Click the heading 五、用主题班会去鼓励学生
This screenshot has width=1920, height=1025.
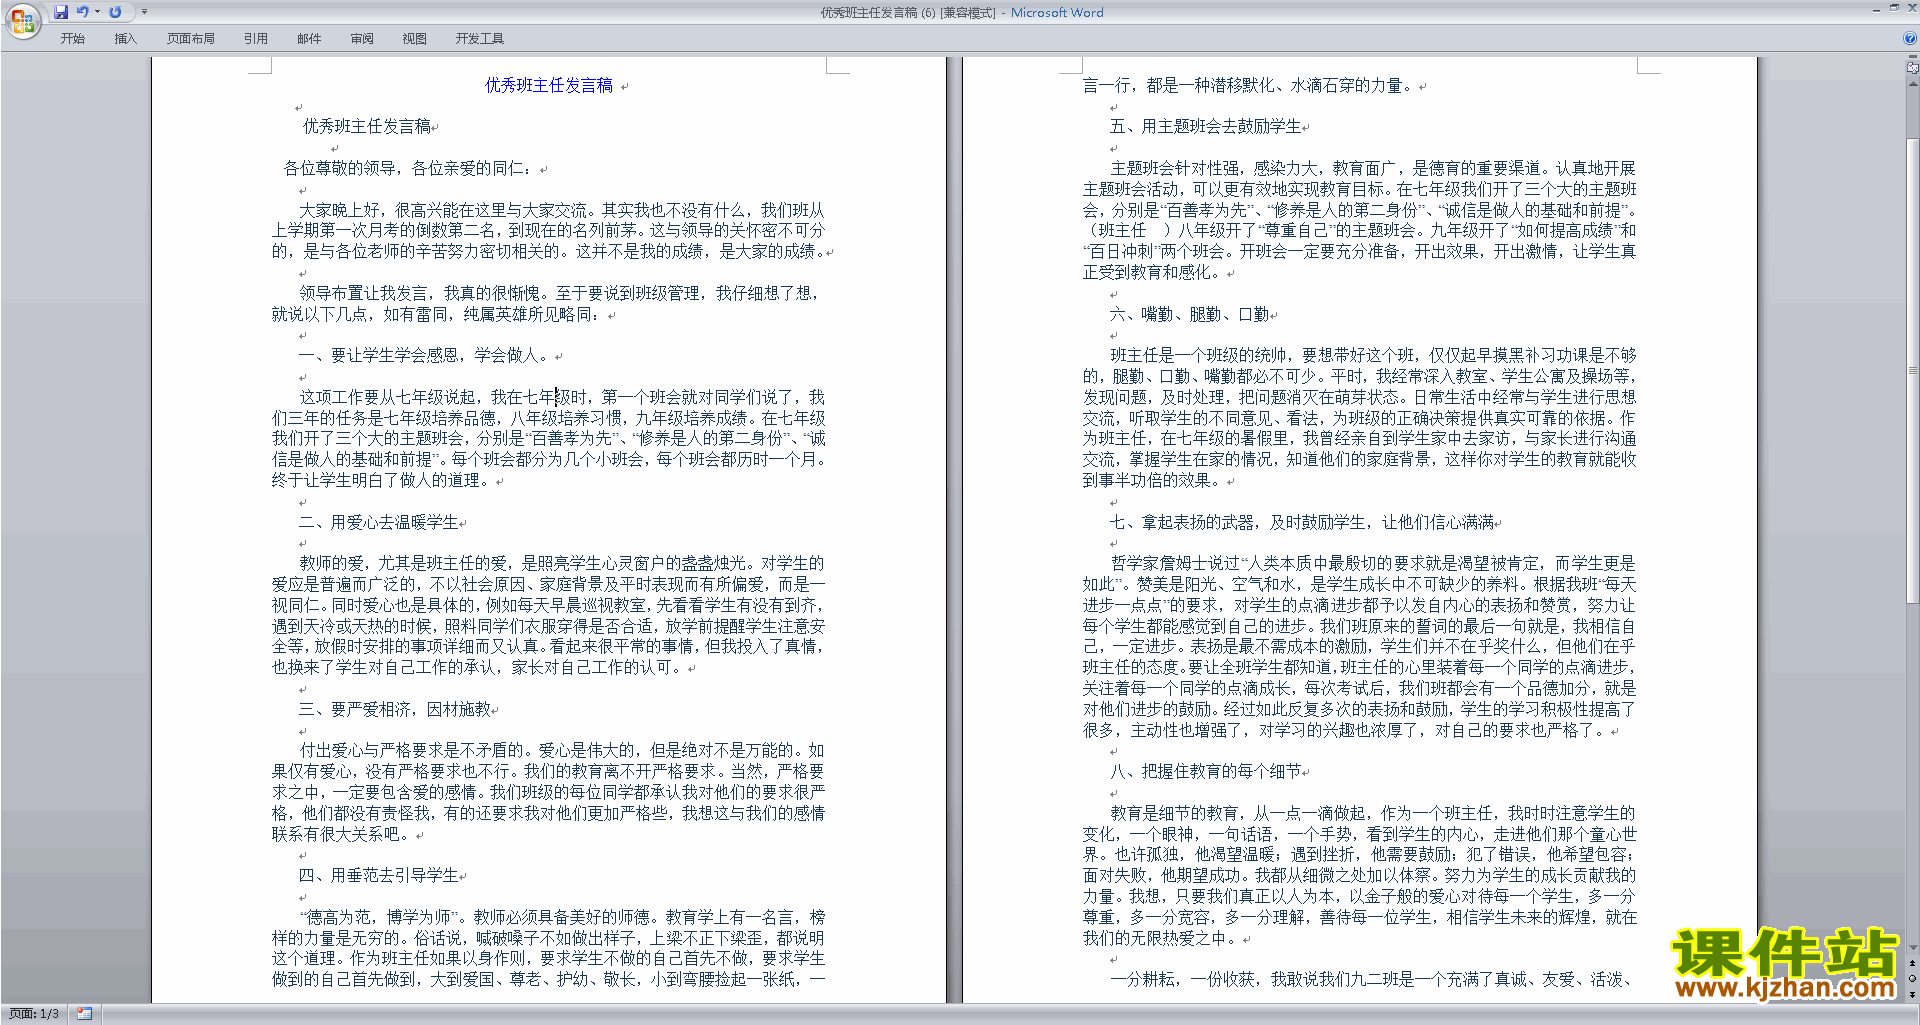tap(1206, 127)
